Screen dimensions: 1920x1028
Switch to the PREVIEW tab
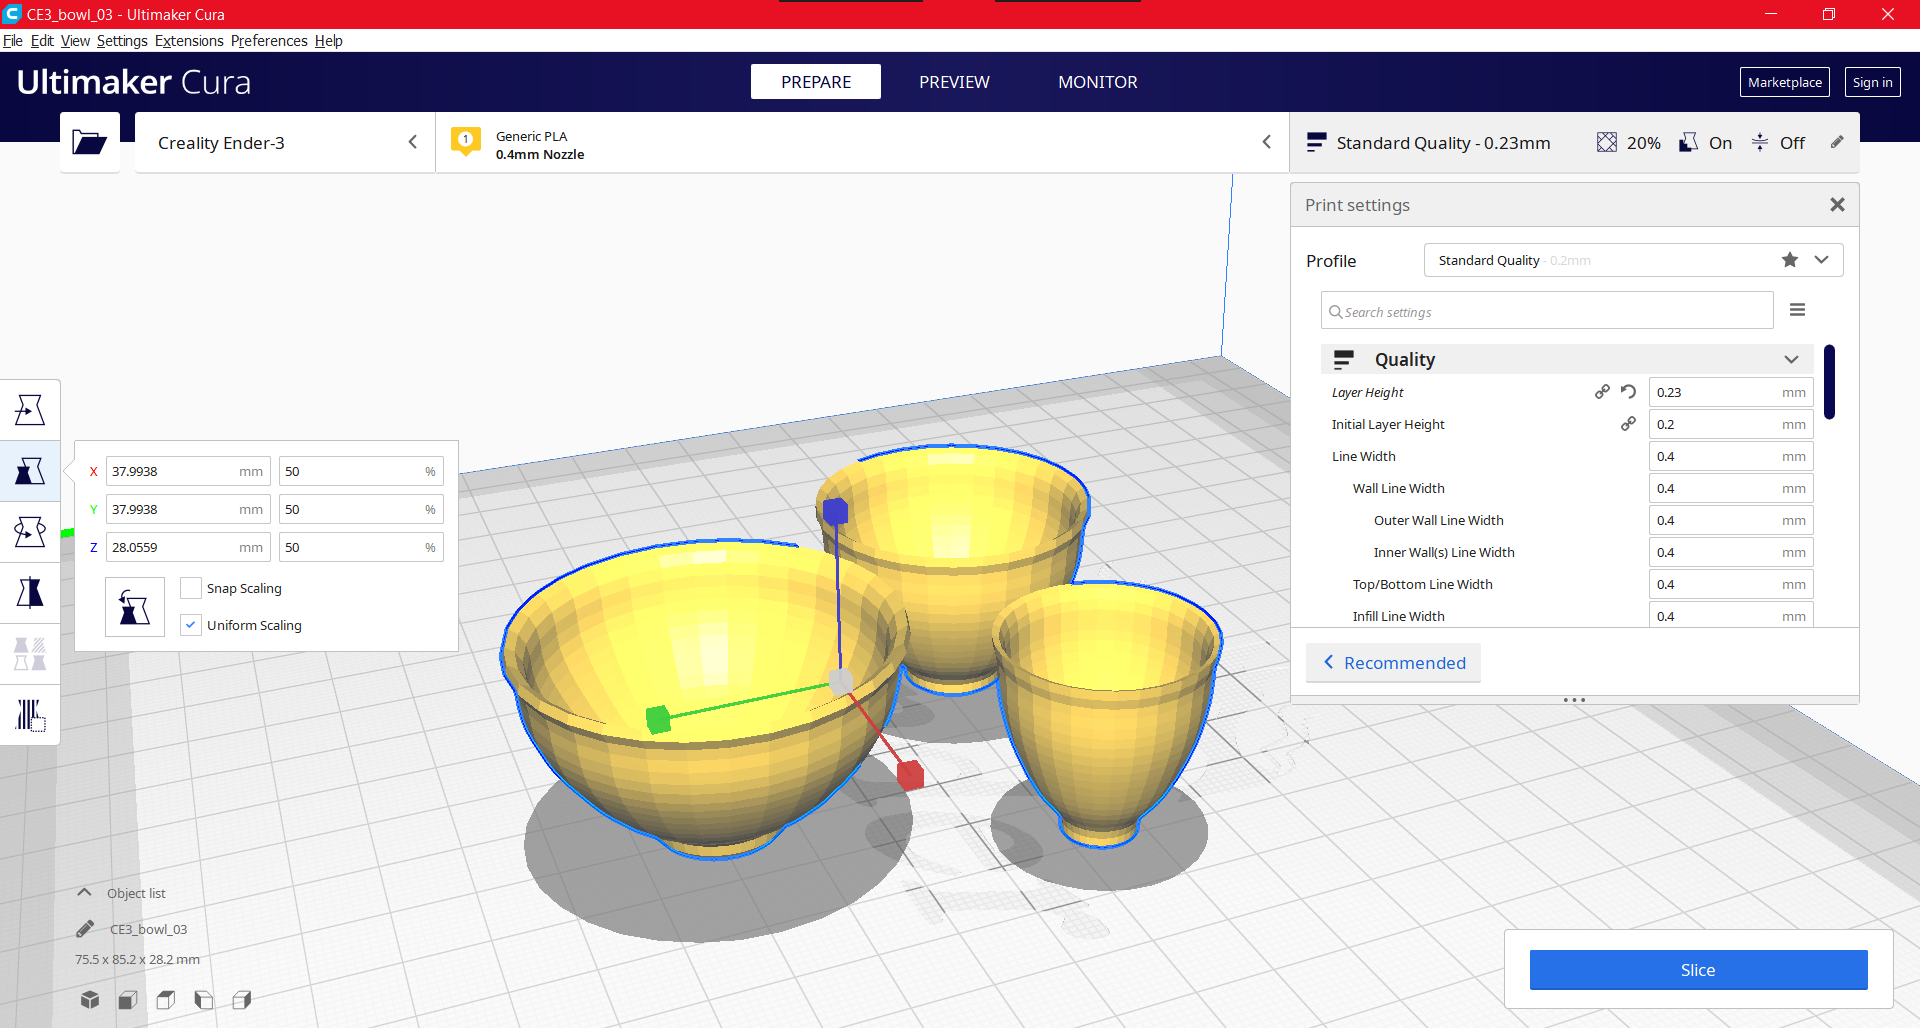[953, 81]
